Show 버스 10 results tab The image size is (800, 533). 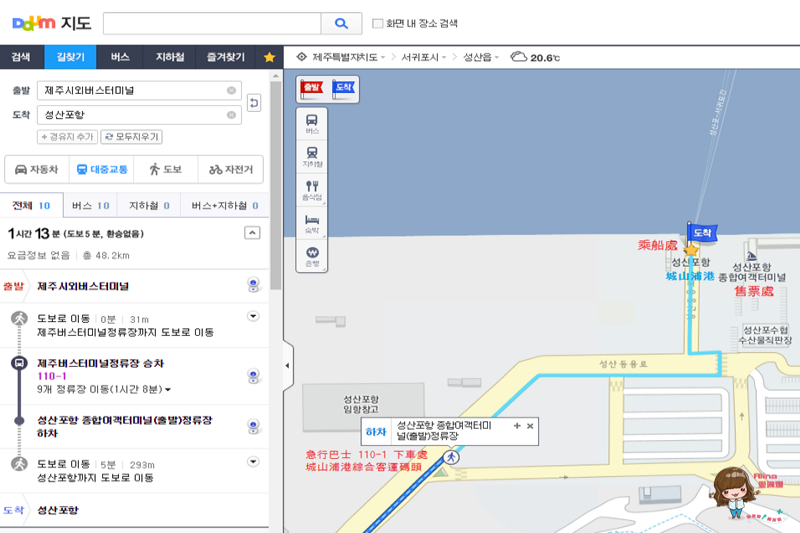tap(90, 206)
